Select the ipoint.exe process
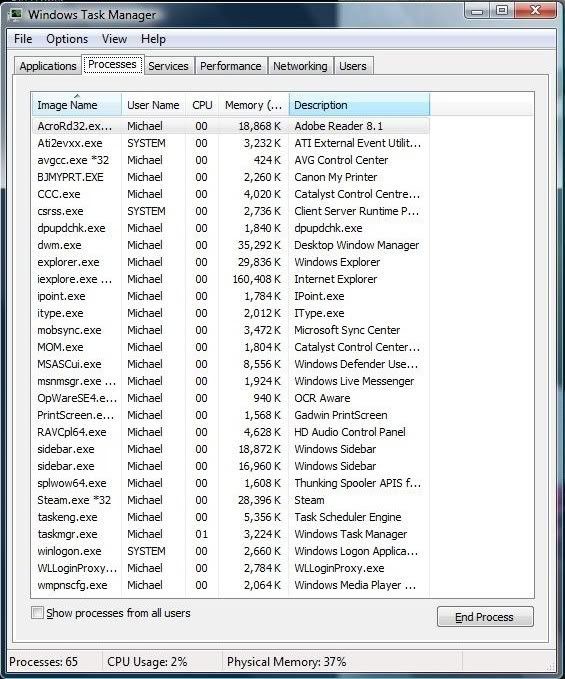 231,296
